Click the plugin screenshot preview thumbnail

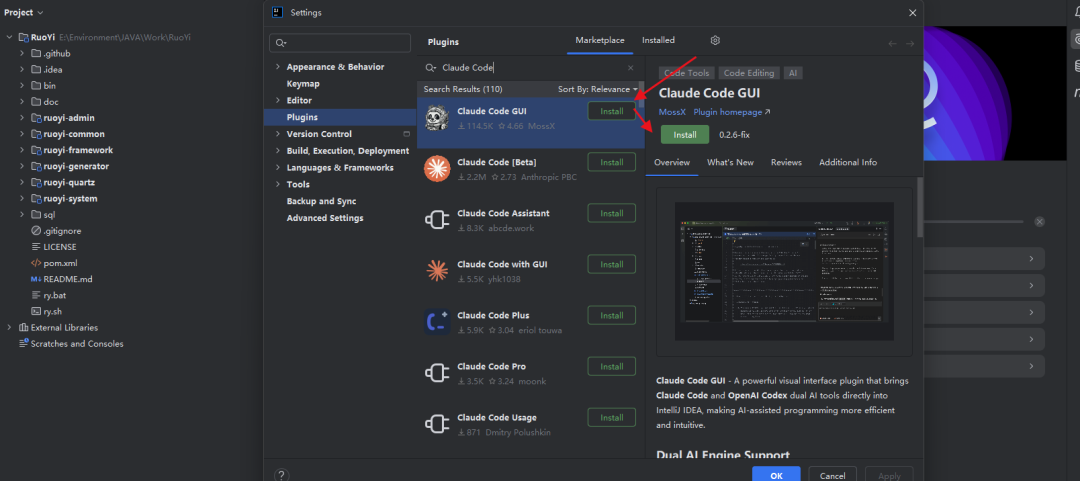[785, 271]
